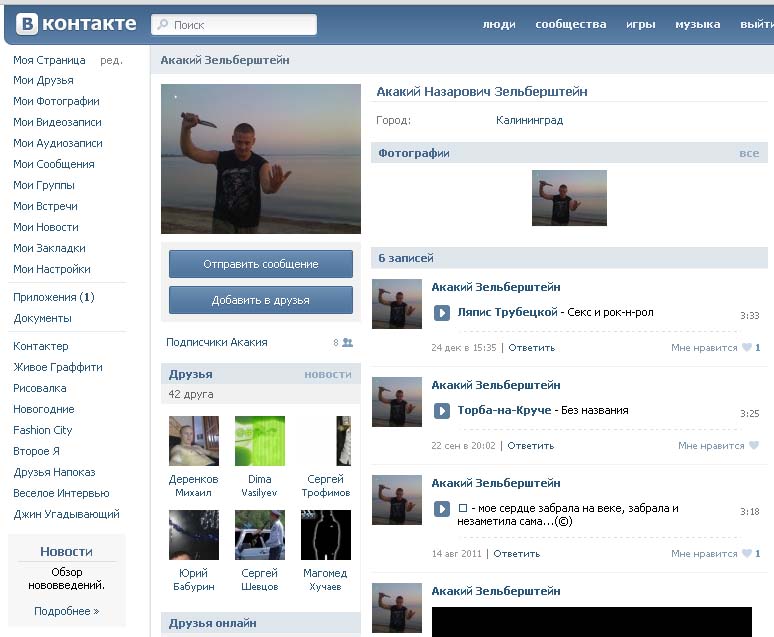774x637 pixels.
Task: Go to Моя Страница
Action: tap(49, 60)
